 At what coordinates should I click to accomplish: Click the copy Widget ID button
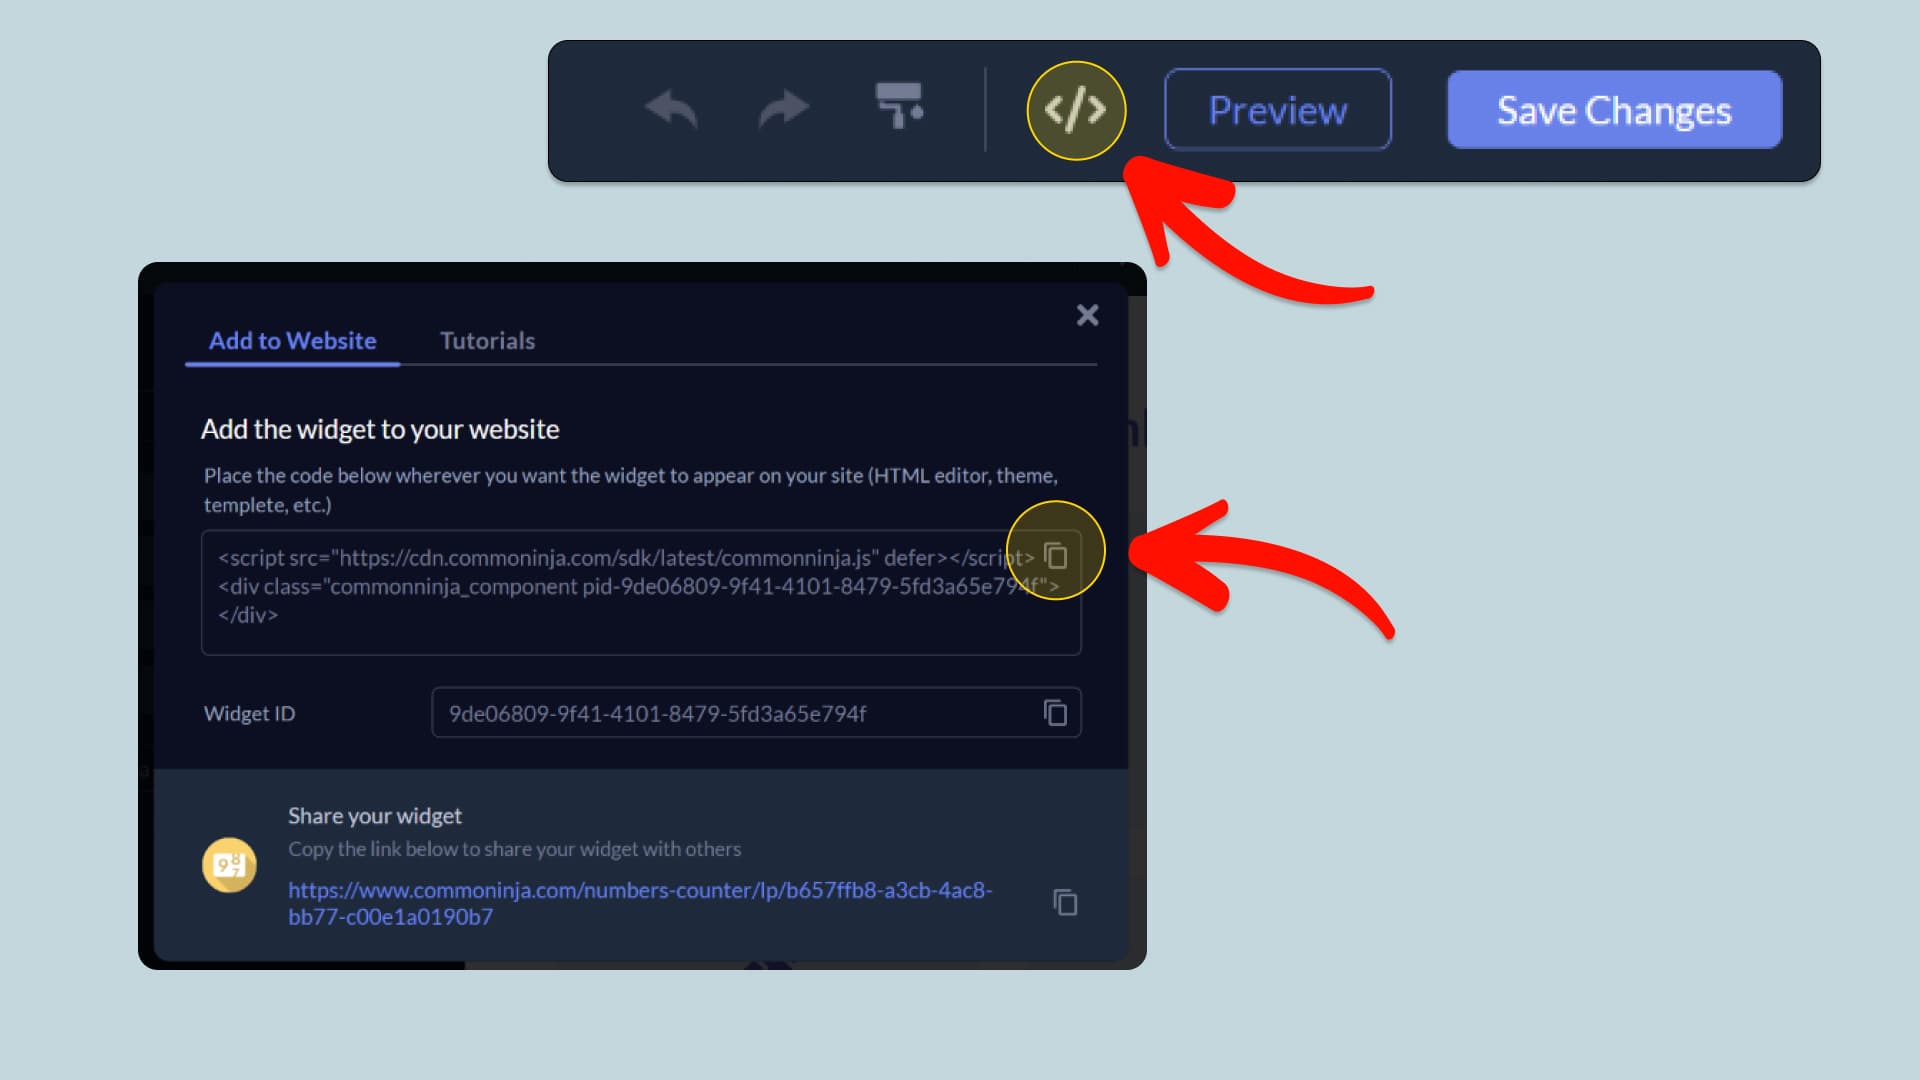coord(1055,712)
